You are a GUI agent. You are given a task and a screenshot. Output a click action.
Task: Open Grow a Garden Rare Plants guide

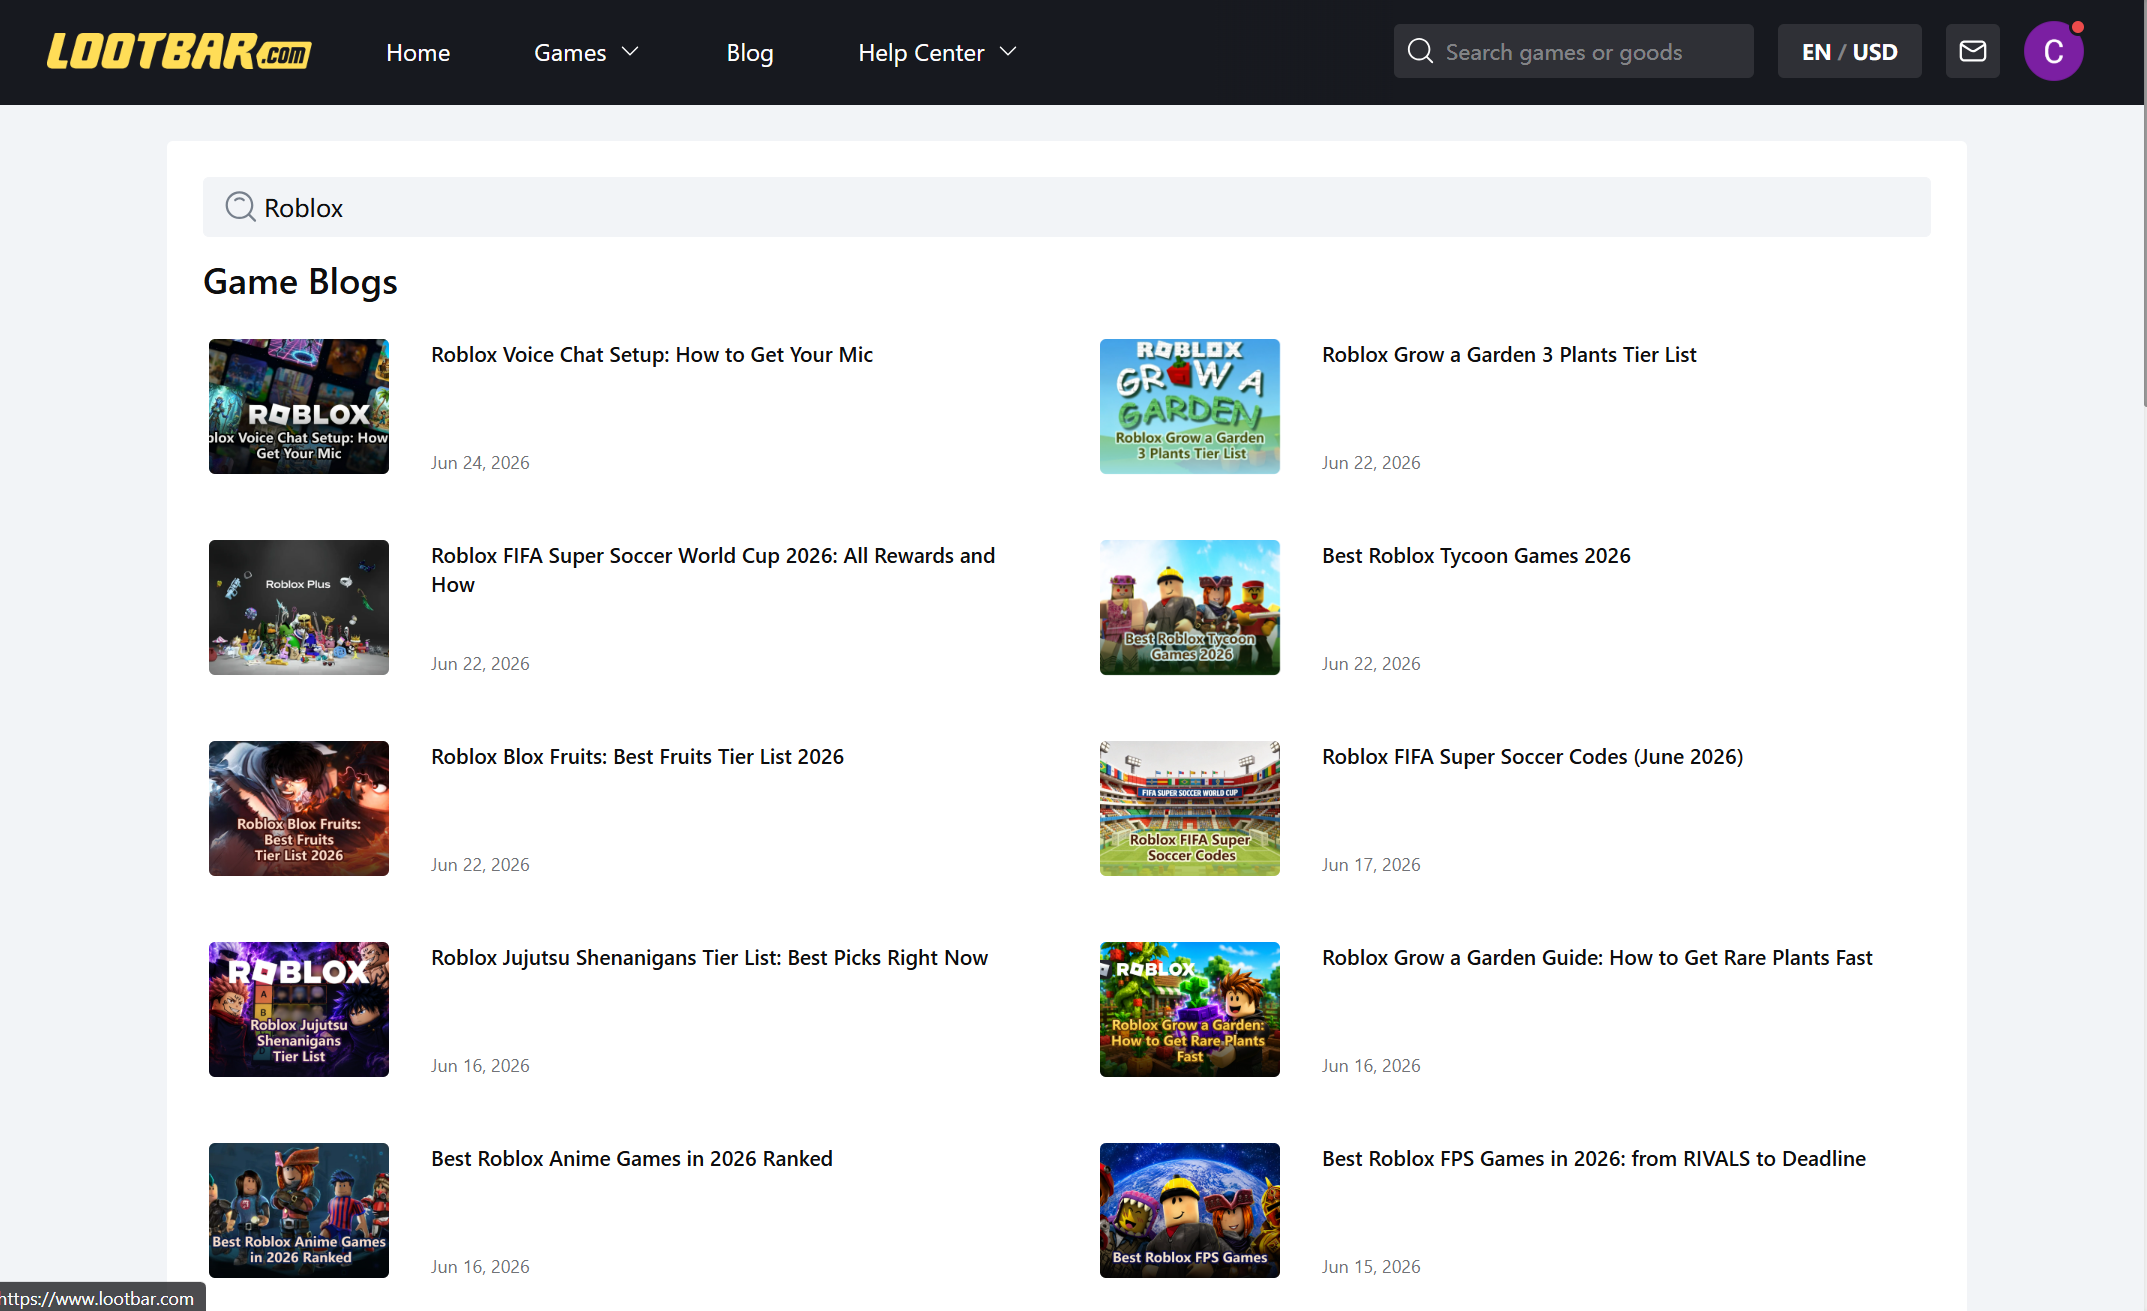[x=1597, y=958]
